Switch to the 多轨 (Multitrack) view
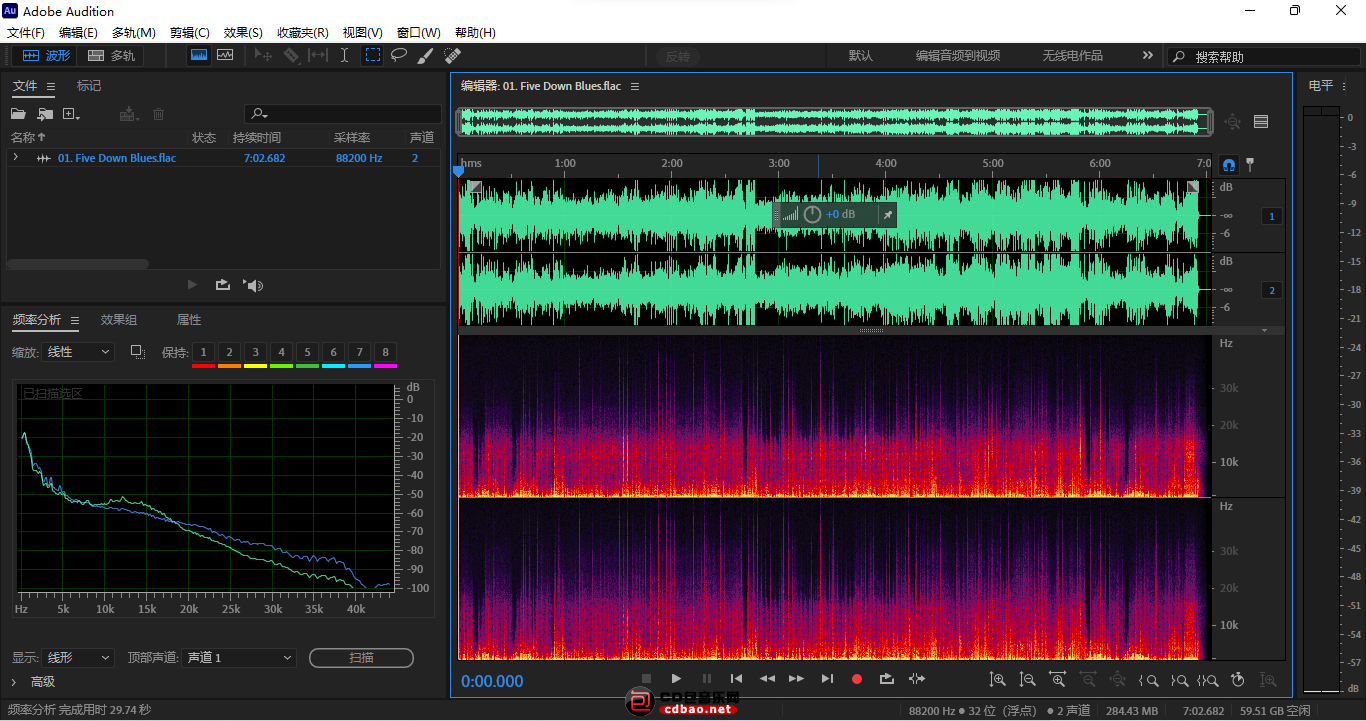 [x=111, y=56]
